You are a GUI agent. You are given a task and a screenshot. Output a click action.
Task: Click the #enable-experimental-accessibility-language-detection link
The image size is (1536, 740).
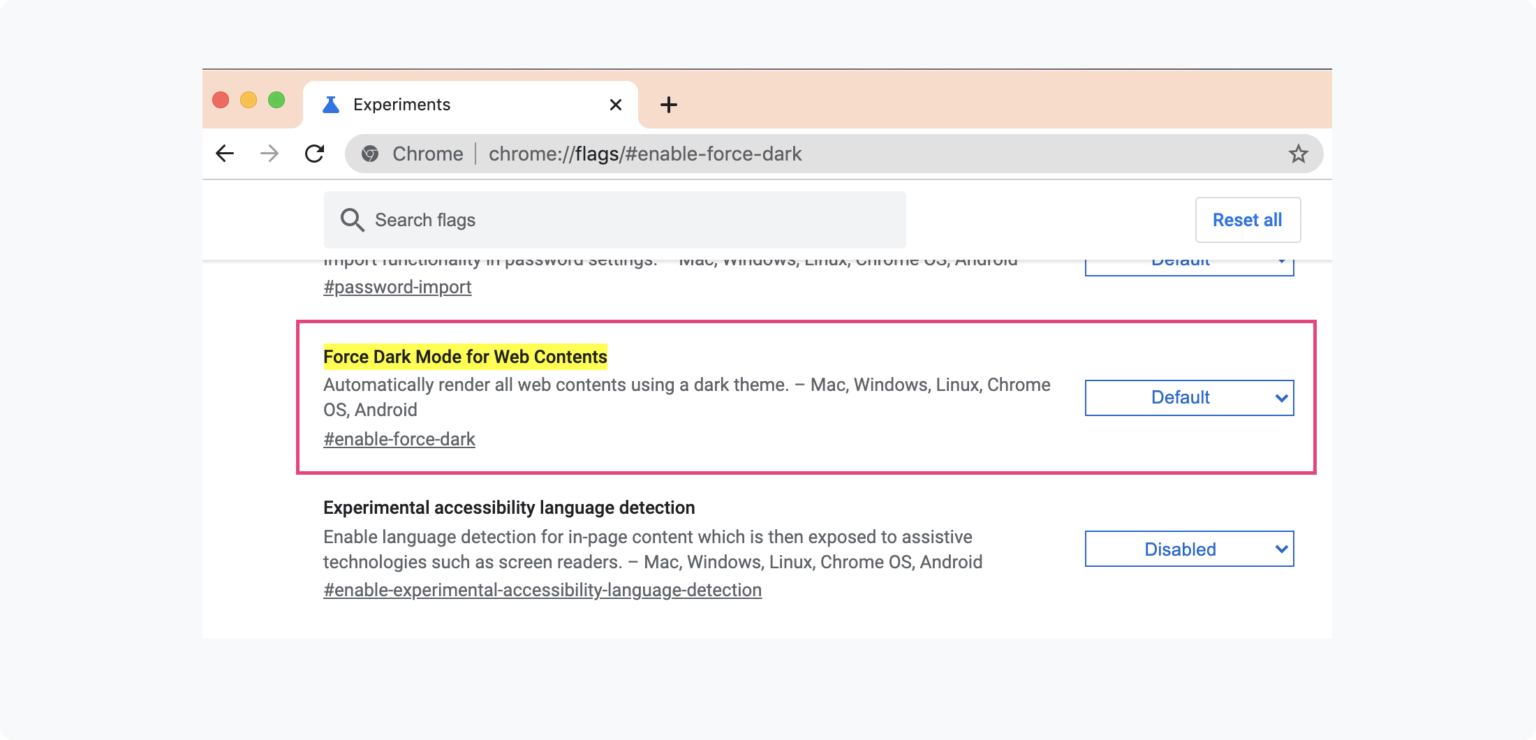542,590
